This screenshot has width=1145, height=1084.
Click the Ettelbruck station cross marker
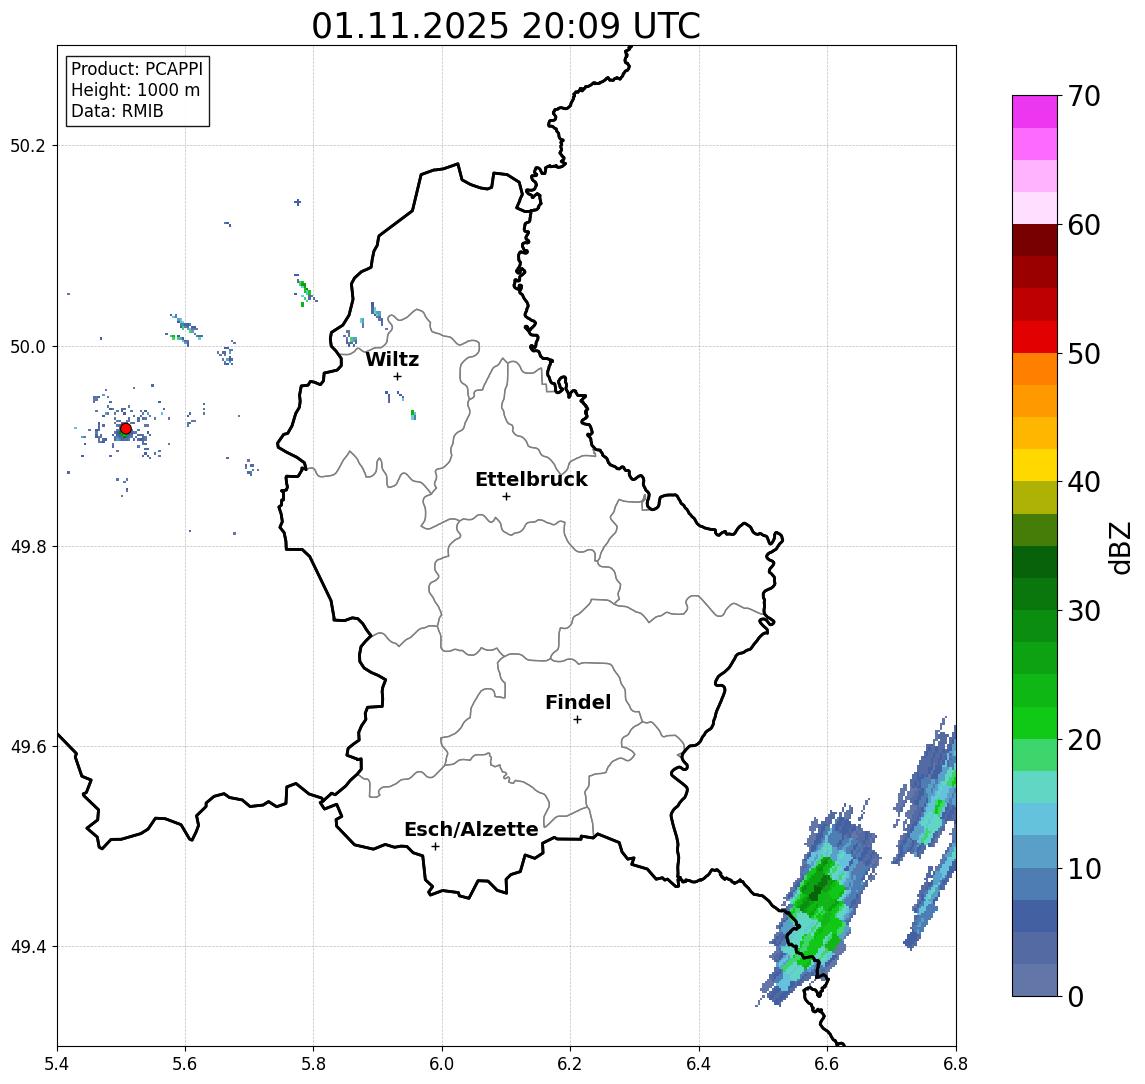(506, 497)
